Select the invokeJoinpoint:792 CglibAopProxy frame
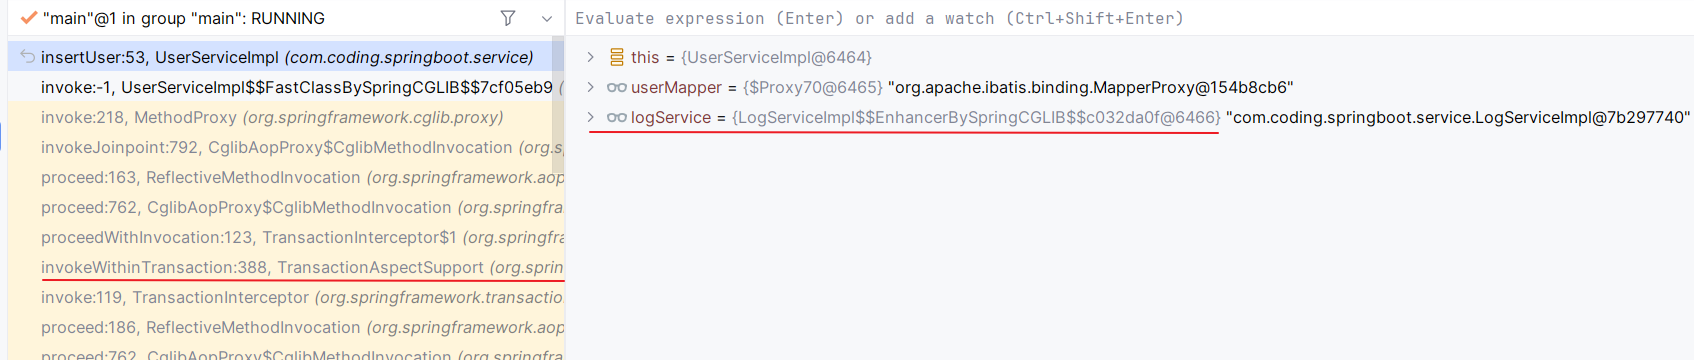 click(x=286, y=147)
